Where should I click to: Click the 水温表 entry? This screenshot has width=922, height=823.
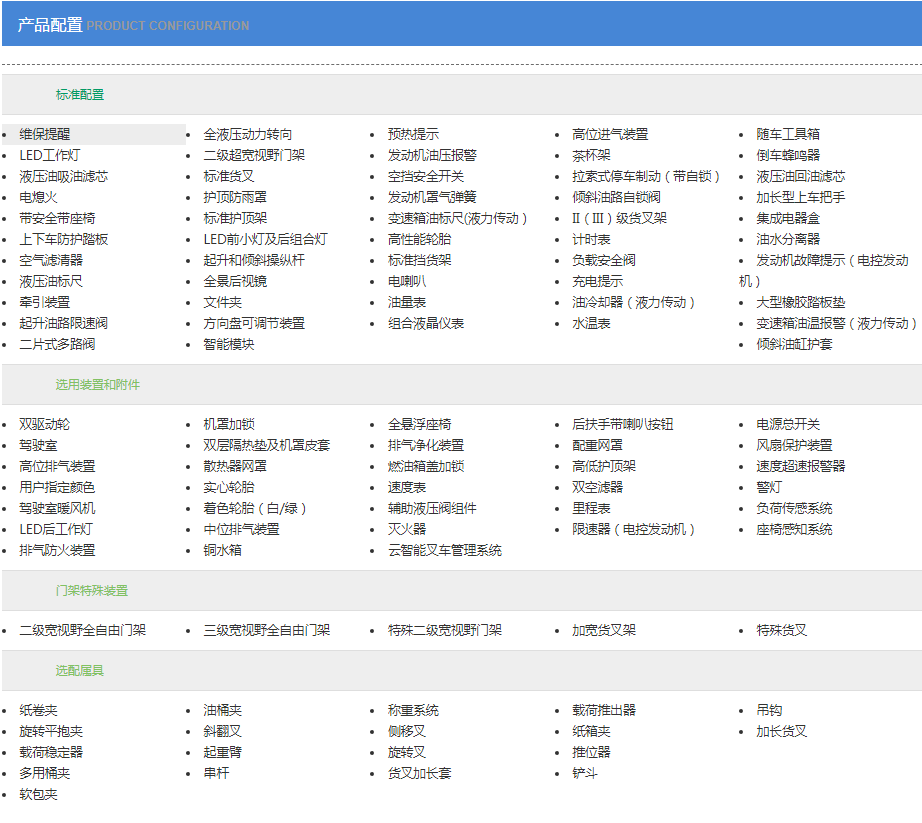coord(591,323)
